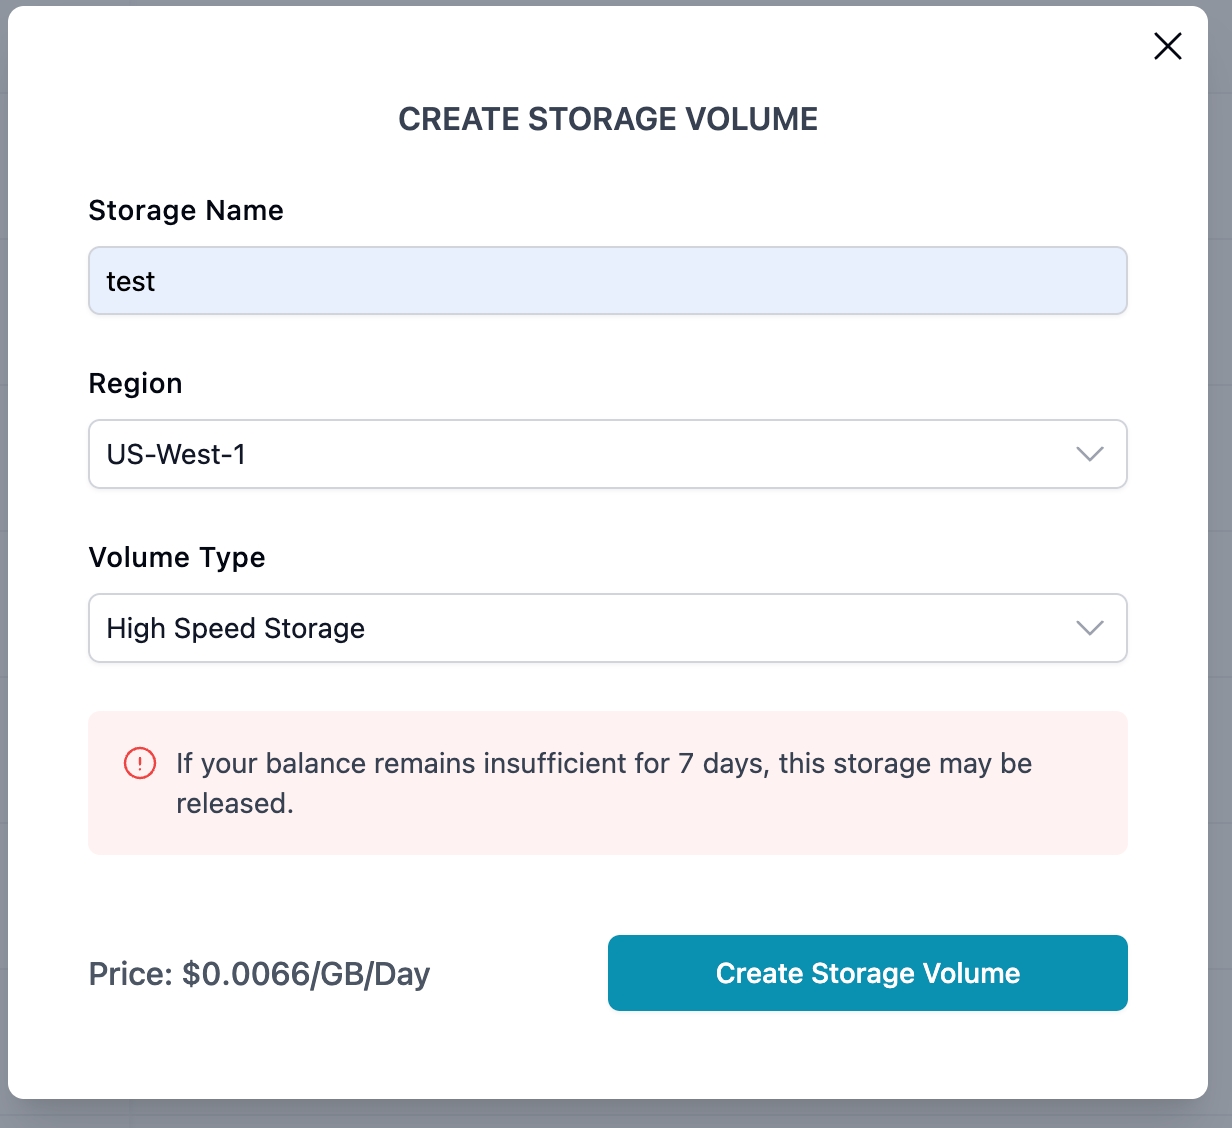Click the Region field chevron arrow
The width and height of the screenshot is (1232, 1128).
click(x=1089, y=454)
